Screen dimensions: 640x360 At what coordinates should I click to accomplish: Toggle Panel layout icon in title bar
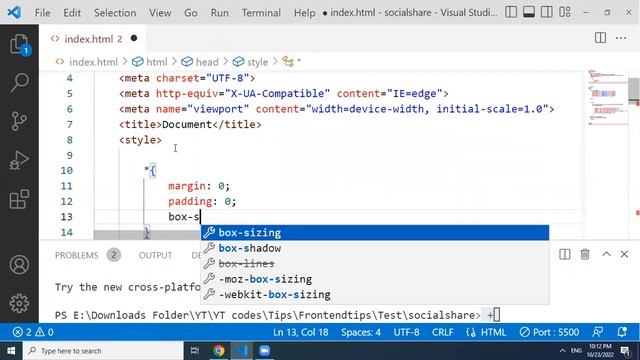[529, 12]
